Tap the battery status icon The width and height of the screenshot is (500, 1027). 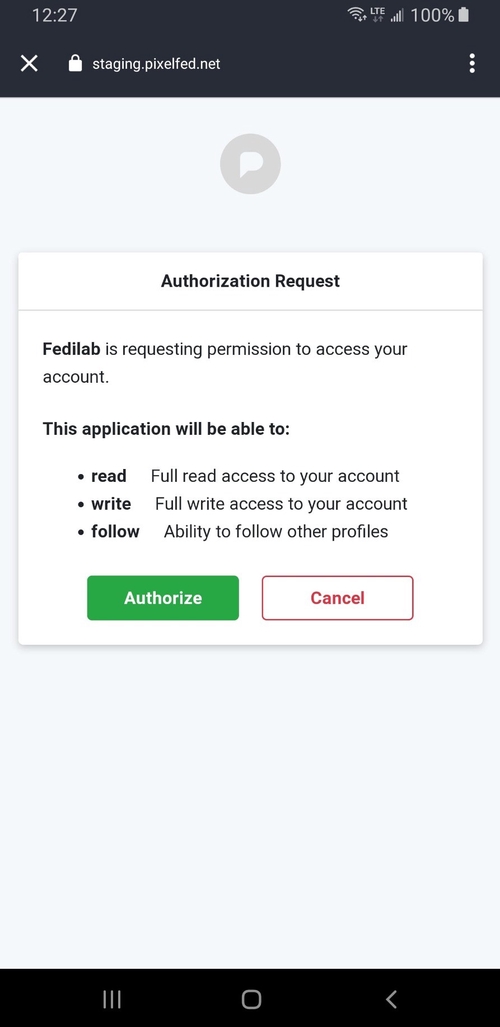(x=463, y=15)
